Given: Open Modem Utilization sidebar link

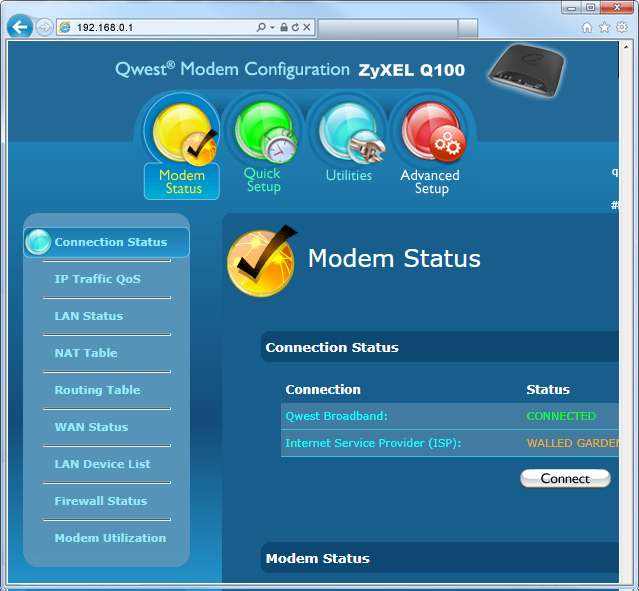Looking at the screenshot, I should (x=110, y=538).
